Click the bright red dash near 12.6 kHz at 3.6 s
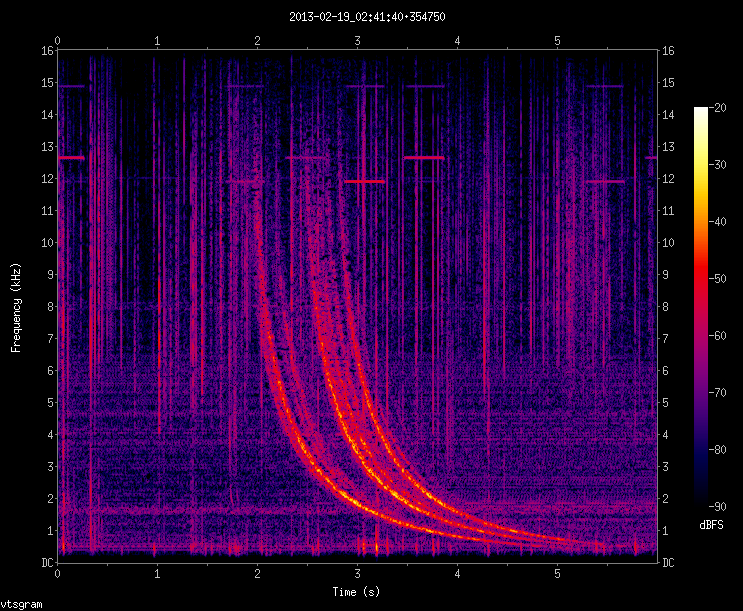The height and width of the screenshot is (611, 743). (423, 158)
